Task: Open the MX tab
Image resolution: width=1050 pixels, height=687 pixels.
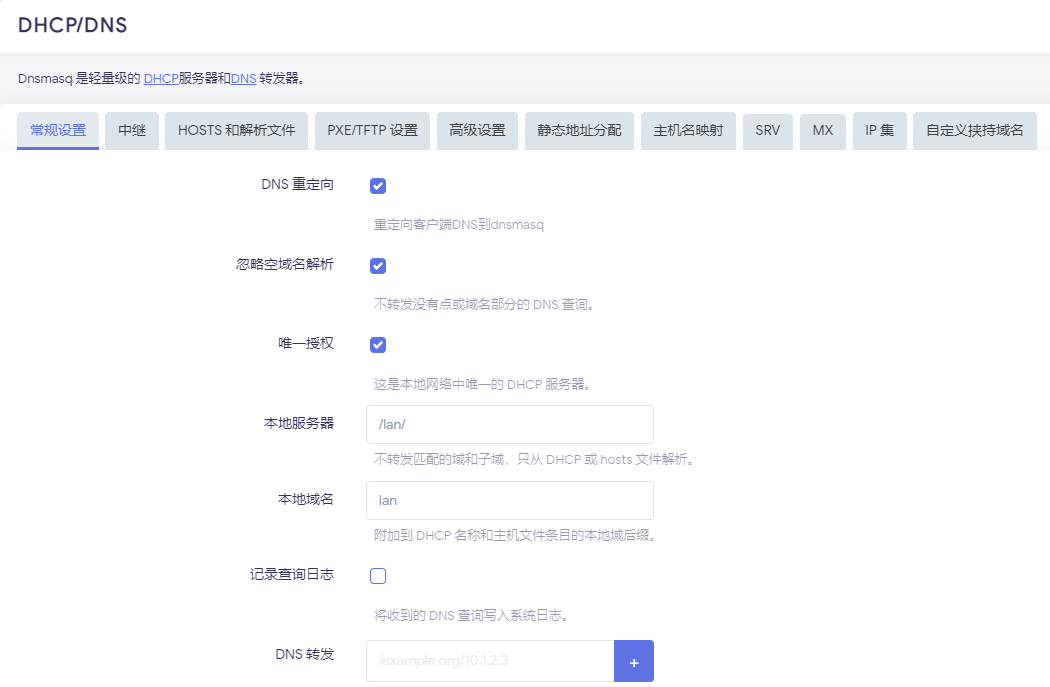Action: click(823, 131)
